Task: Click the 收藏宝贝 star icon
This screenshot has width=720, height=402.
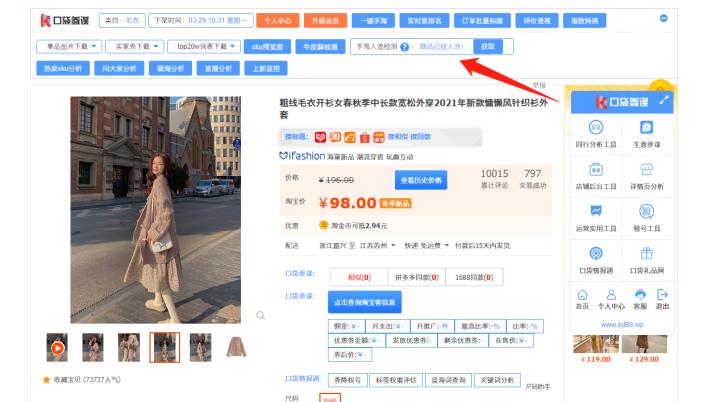Action: (46, 379)
